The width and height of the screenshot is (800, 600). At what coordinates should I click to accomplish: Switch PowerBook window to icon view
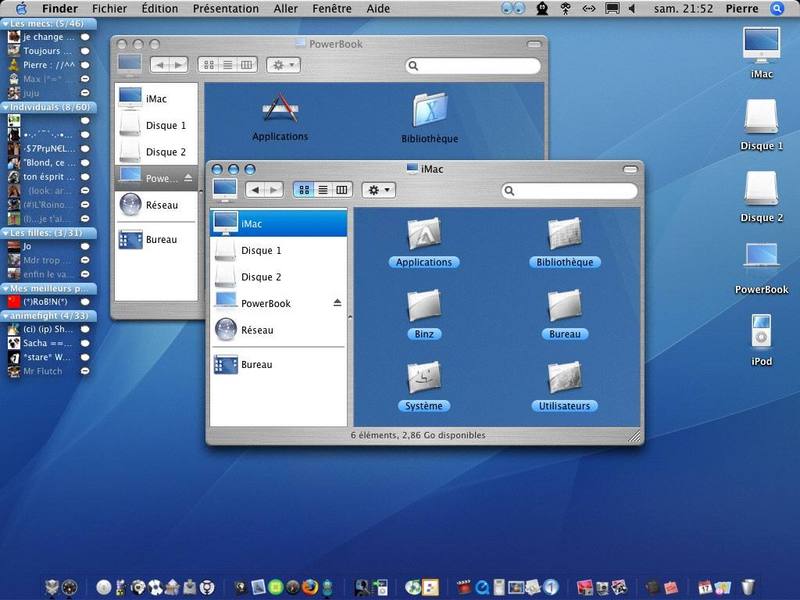pos(209,65)
